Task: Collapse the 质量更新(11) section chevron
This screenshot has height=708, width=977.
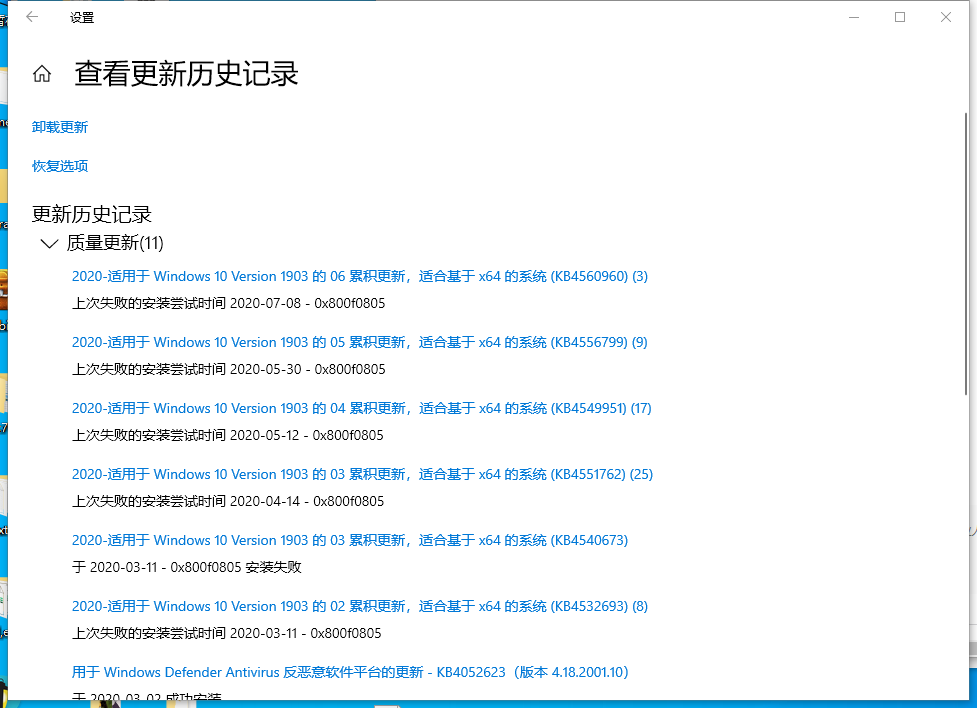Action: pos(48,243)
